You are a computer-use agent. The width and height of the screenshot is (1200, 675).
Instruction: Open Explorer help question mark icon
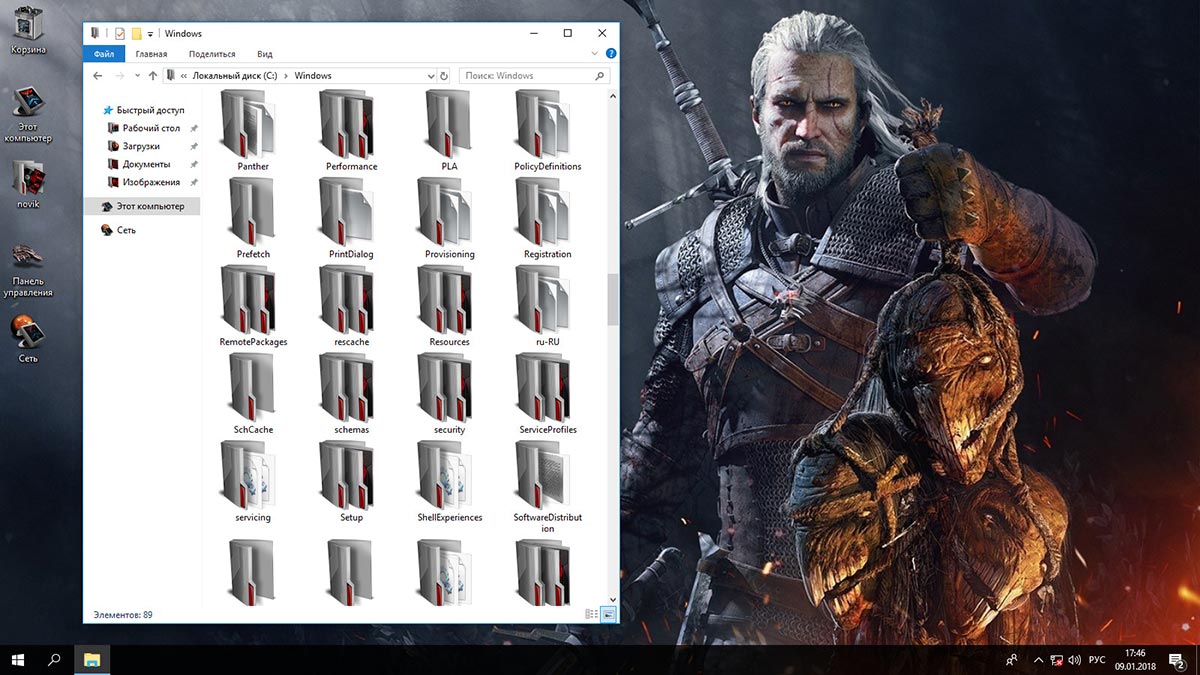pos(611,54)
